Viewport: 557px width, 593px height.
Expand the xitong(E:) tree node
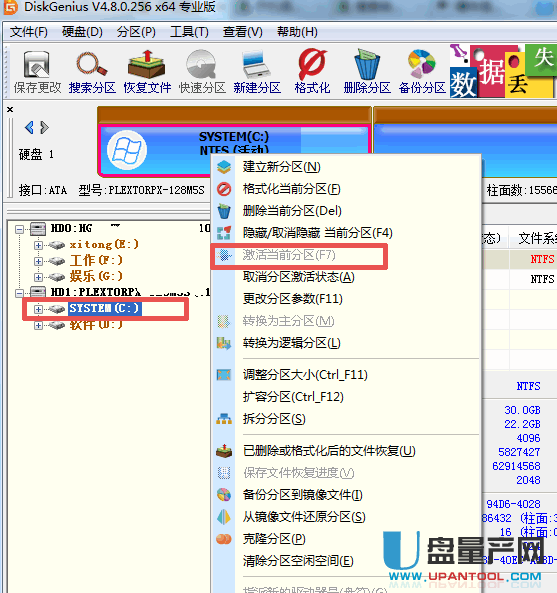(38, 245)
